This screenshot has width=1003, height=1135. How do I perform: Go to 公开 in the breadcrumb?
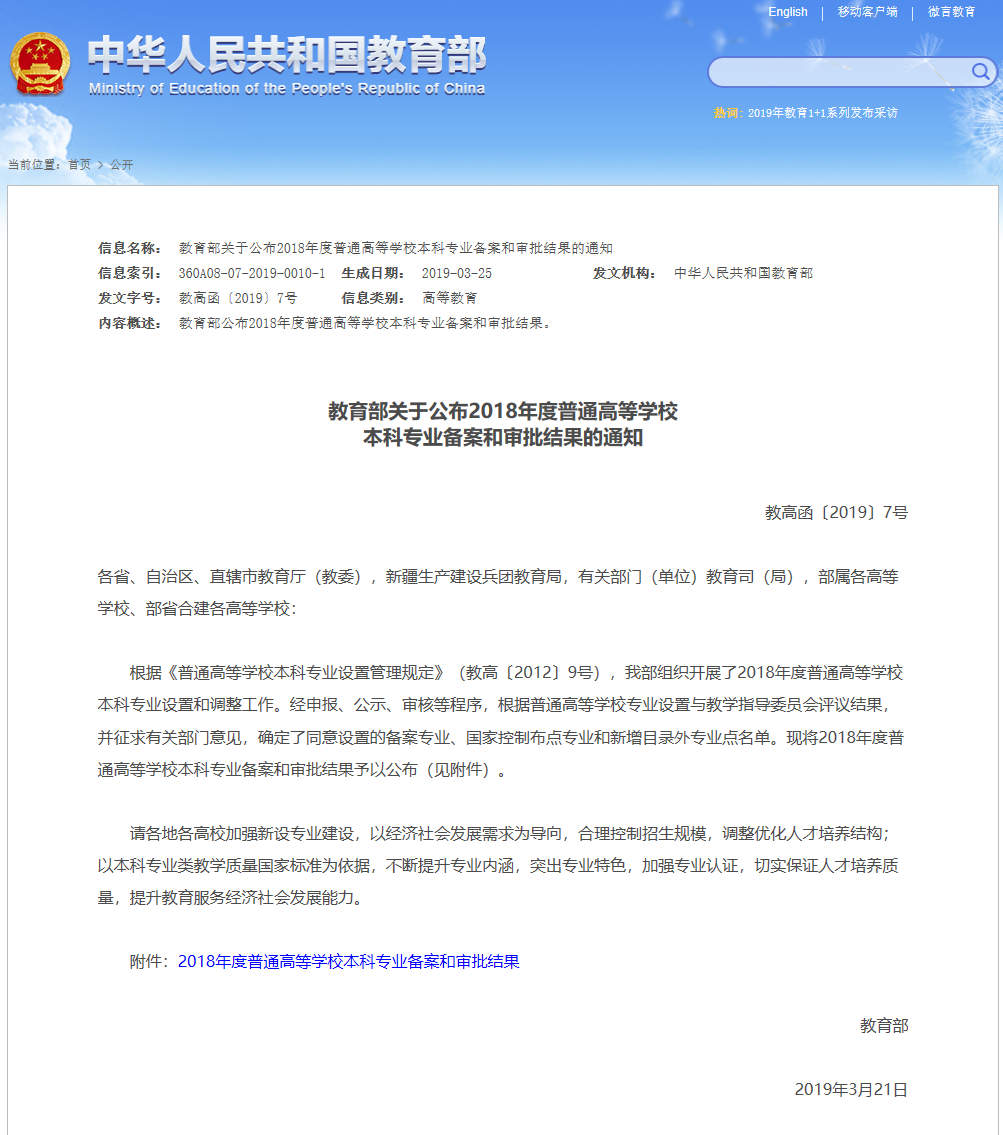pyautogui.click(x=121, y=165)
